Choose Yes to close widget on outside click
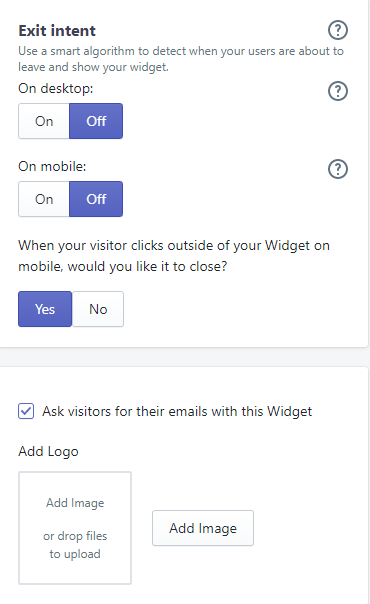 tap(45, 309)
